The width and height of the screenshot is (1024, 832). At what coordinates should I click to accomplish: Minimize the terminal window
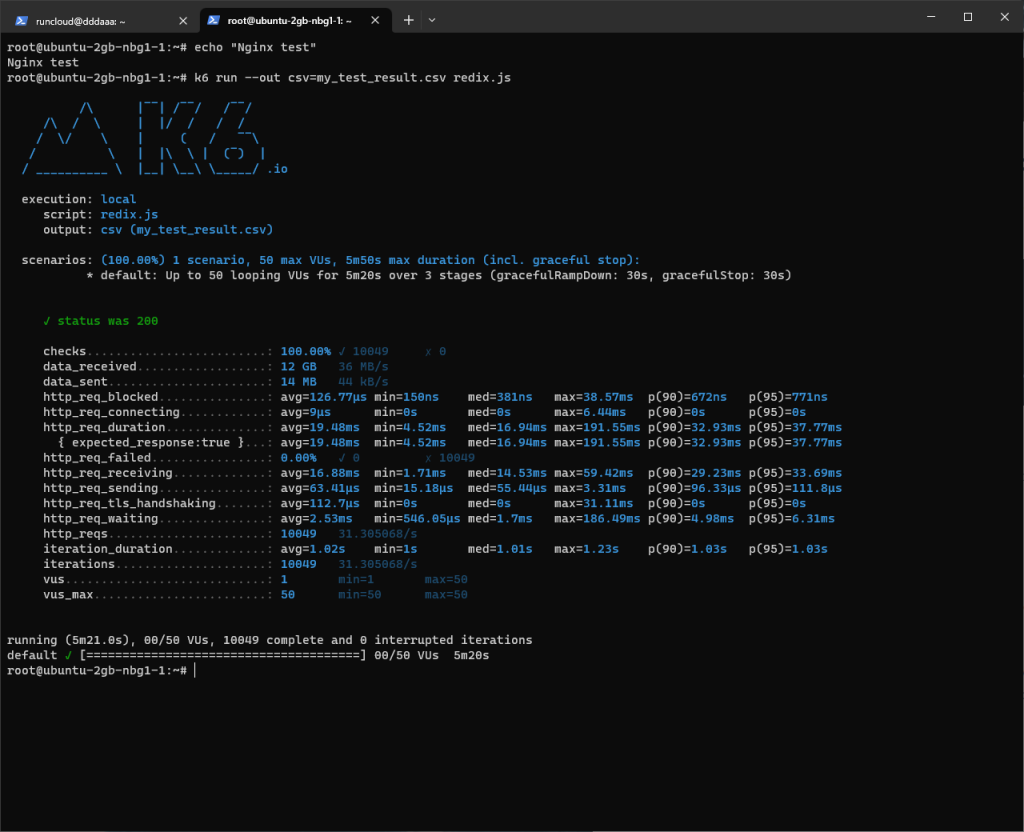931,17
